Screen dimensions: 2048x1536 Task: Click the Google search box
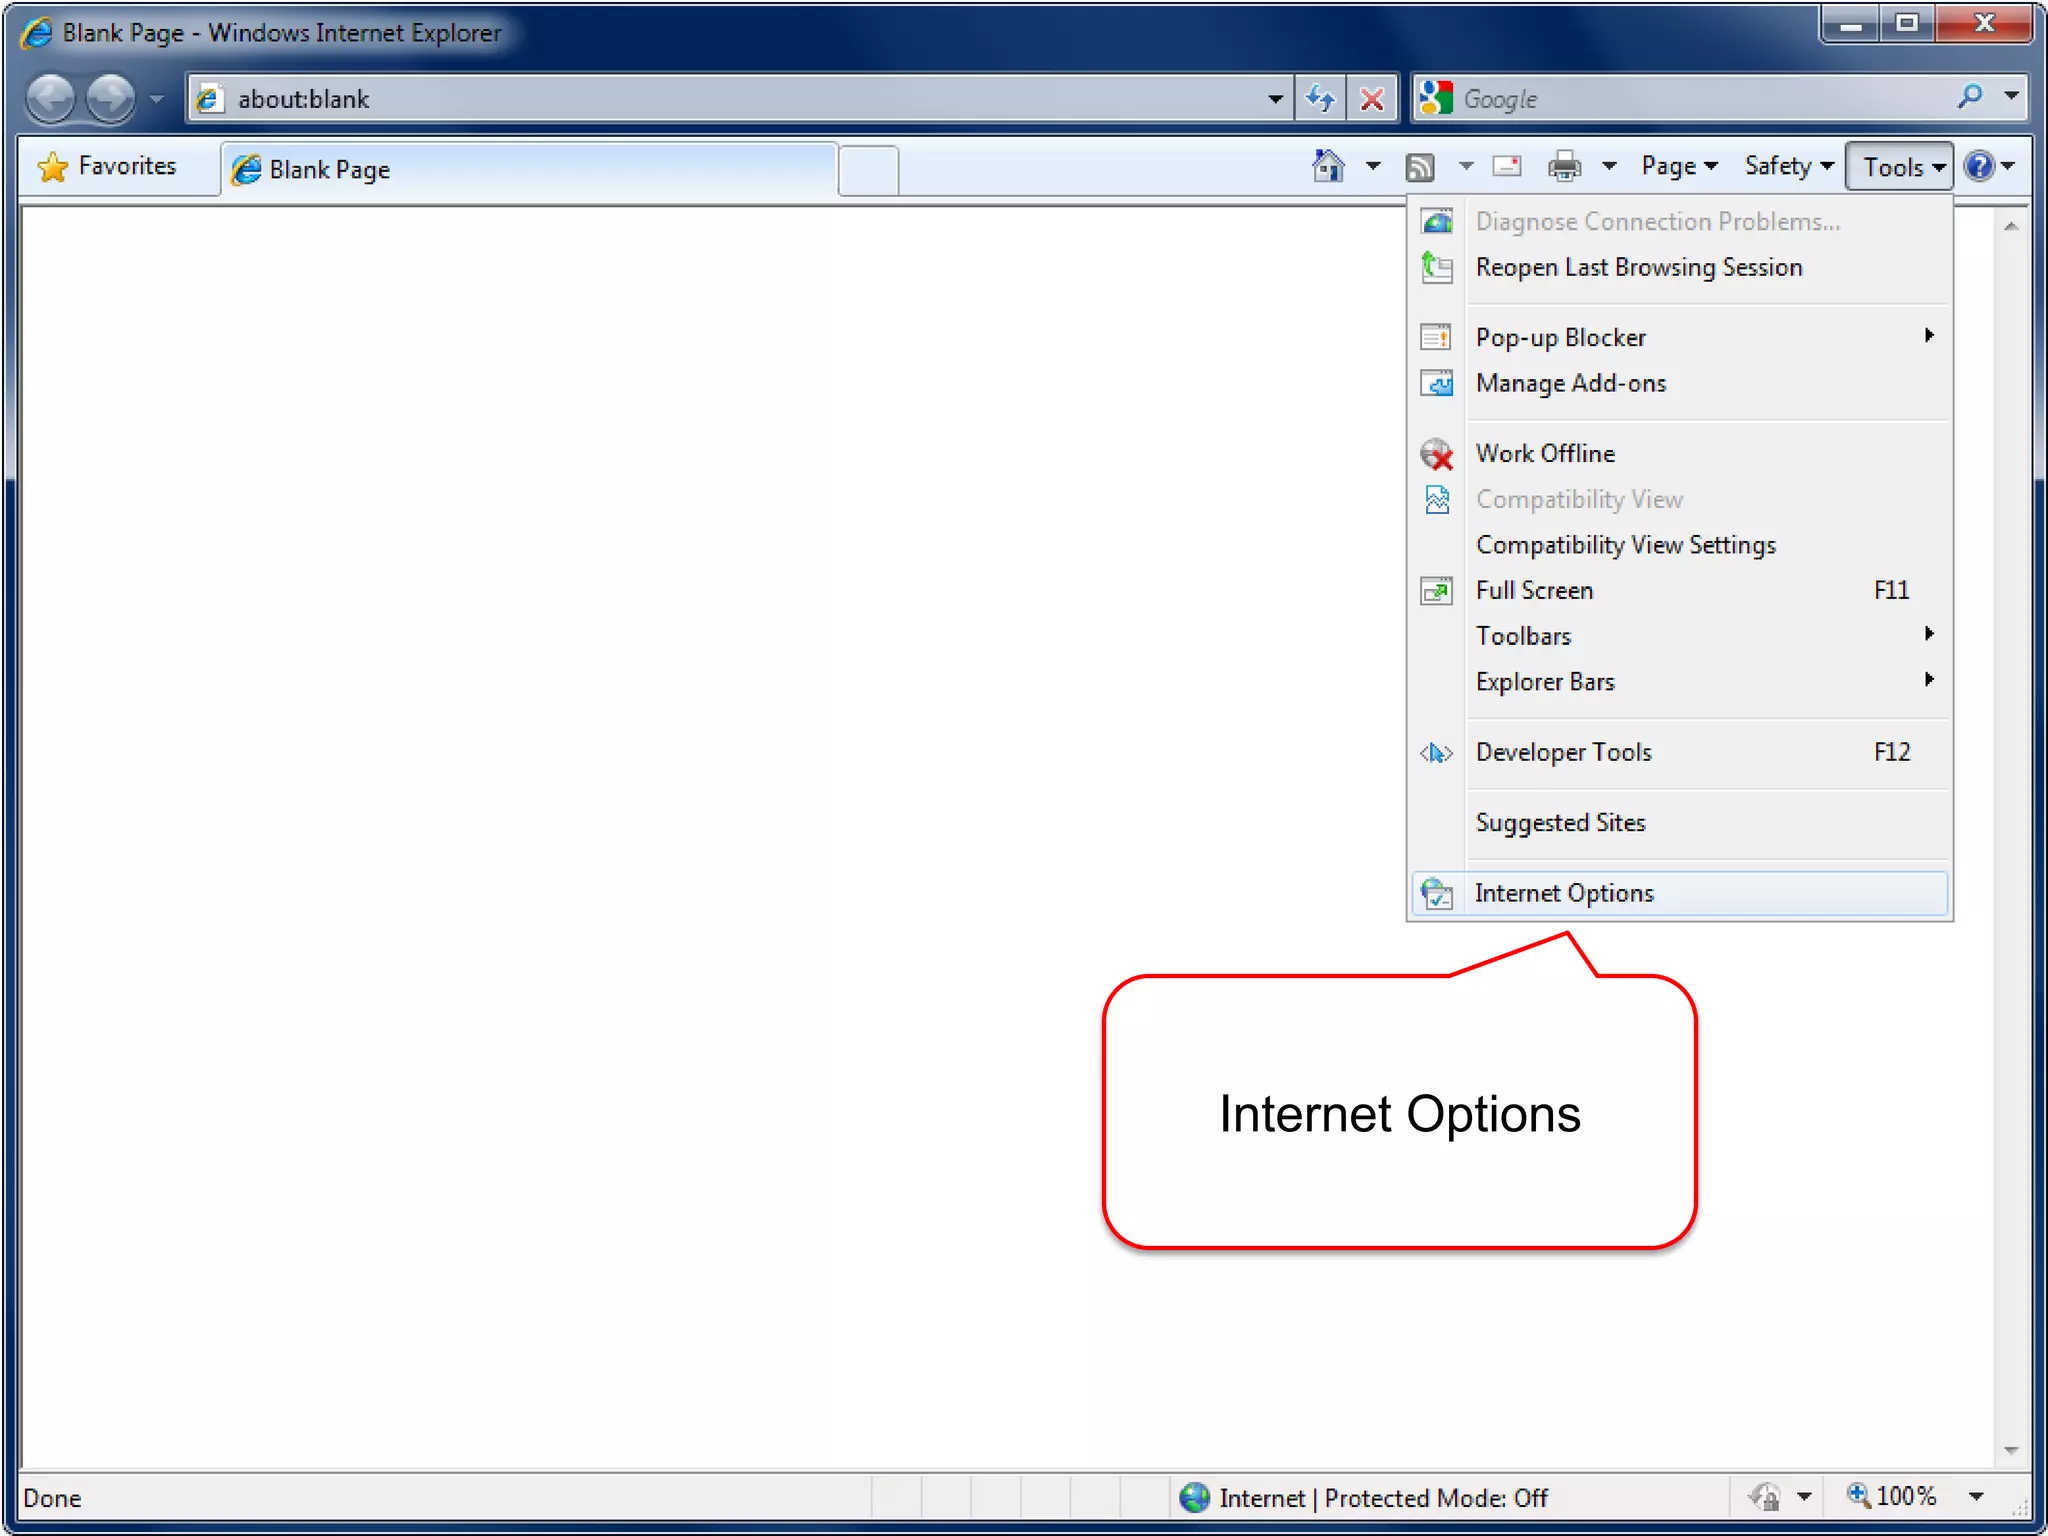tap(1700, 99)
